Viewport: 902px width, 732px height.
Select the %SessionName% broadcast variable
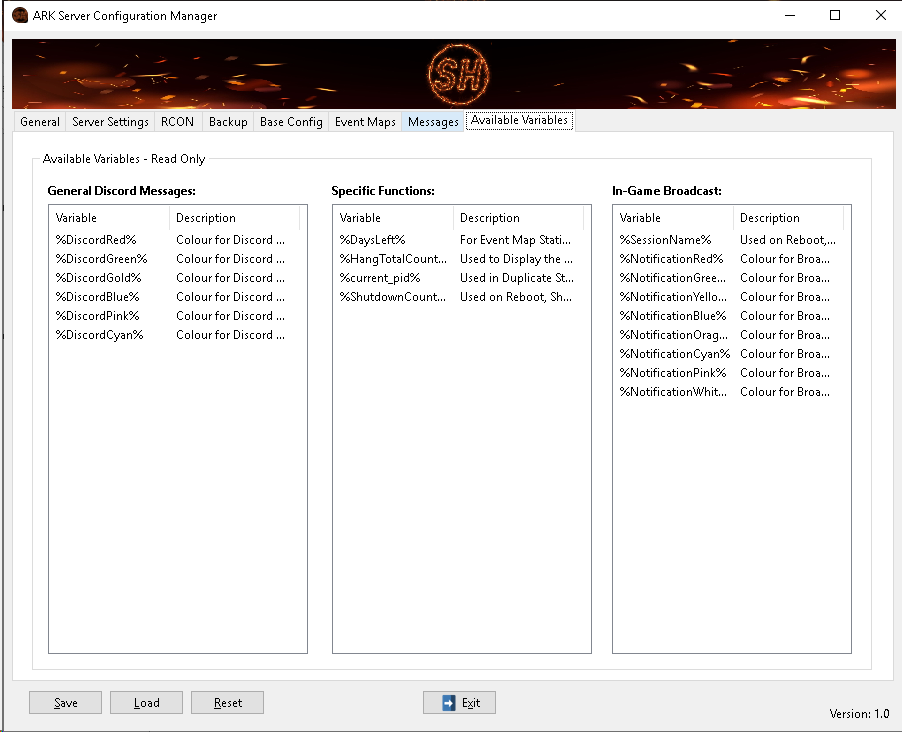click(x=665, y=240)
